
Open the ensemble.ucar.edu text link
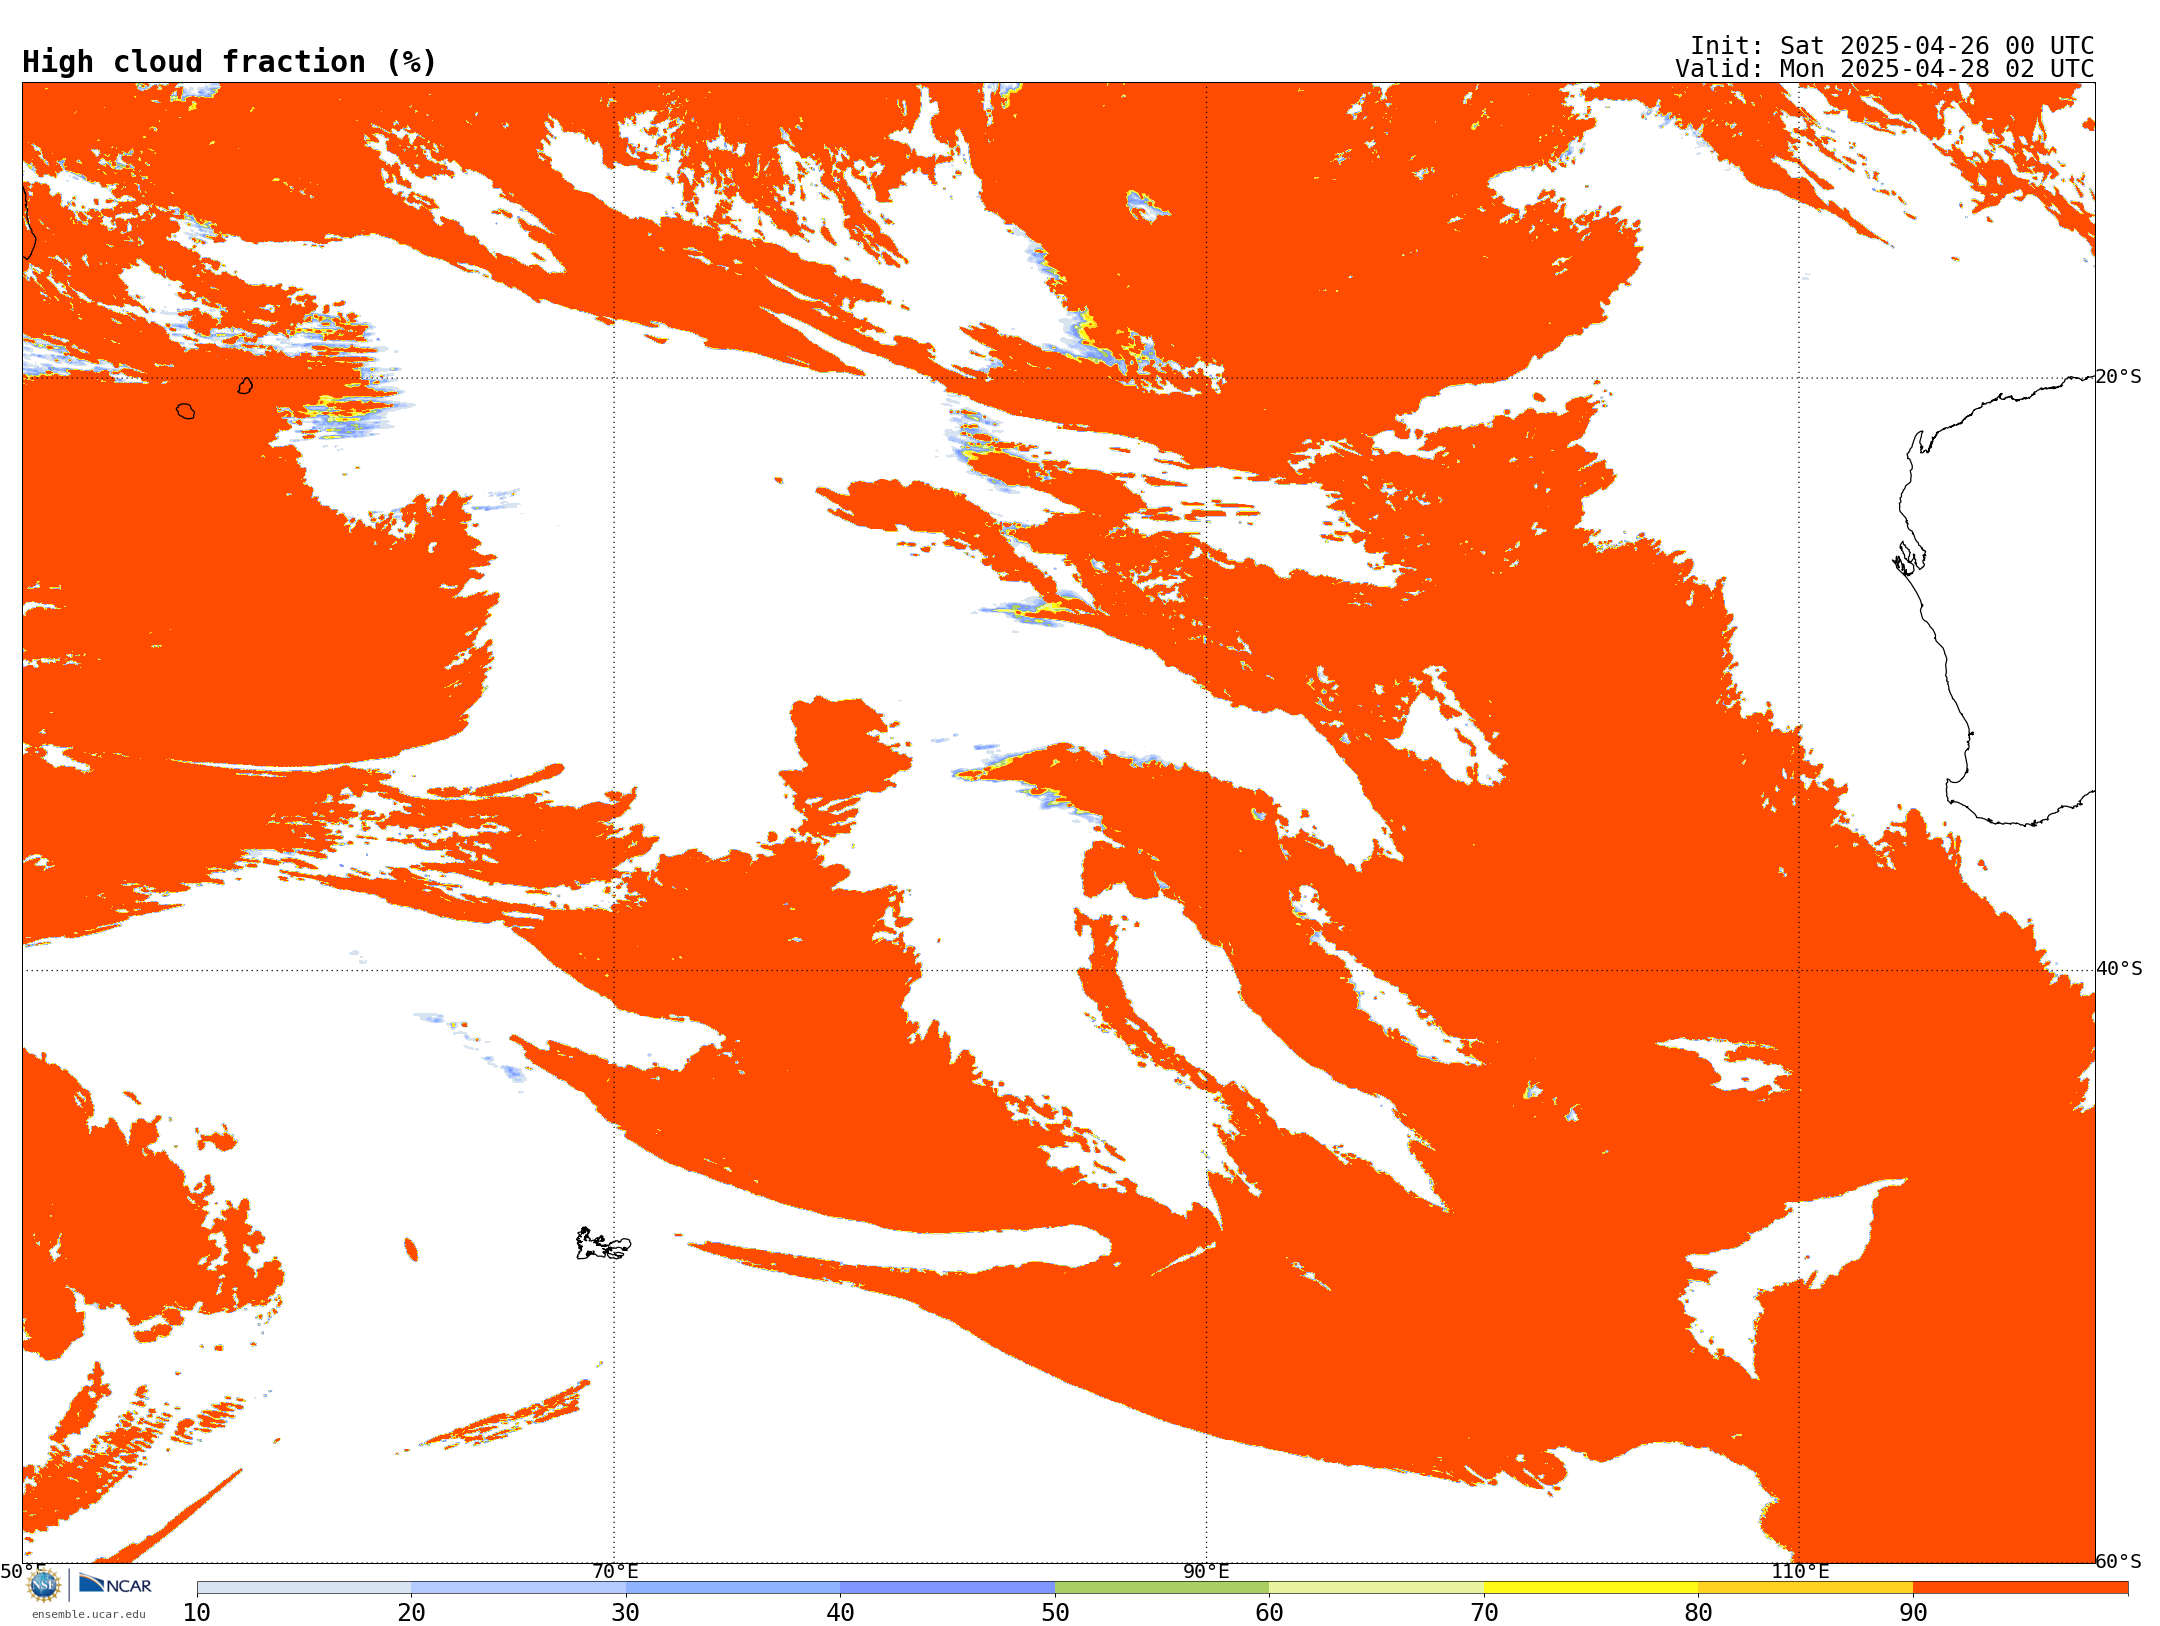(88, 1614)
